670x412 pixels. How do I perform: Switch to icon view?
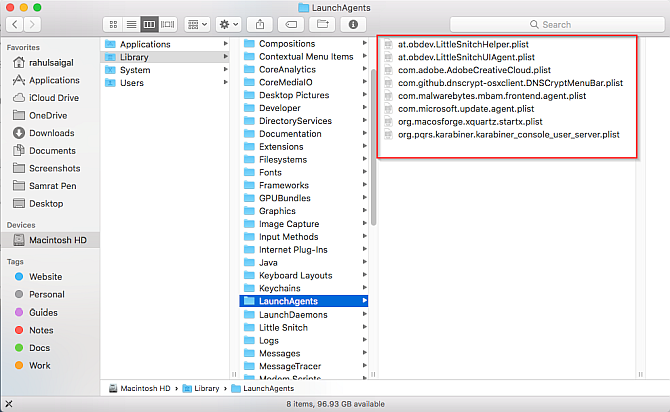113,24
